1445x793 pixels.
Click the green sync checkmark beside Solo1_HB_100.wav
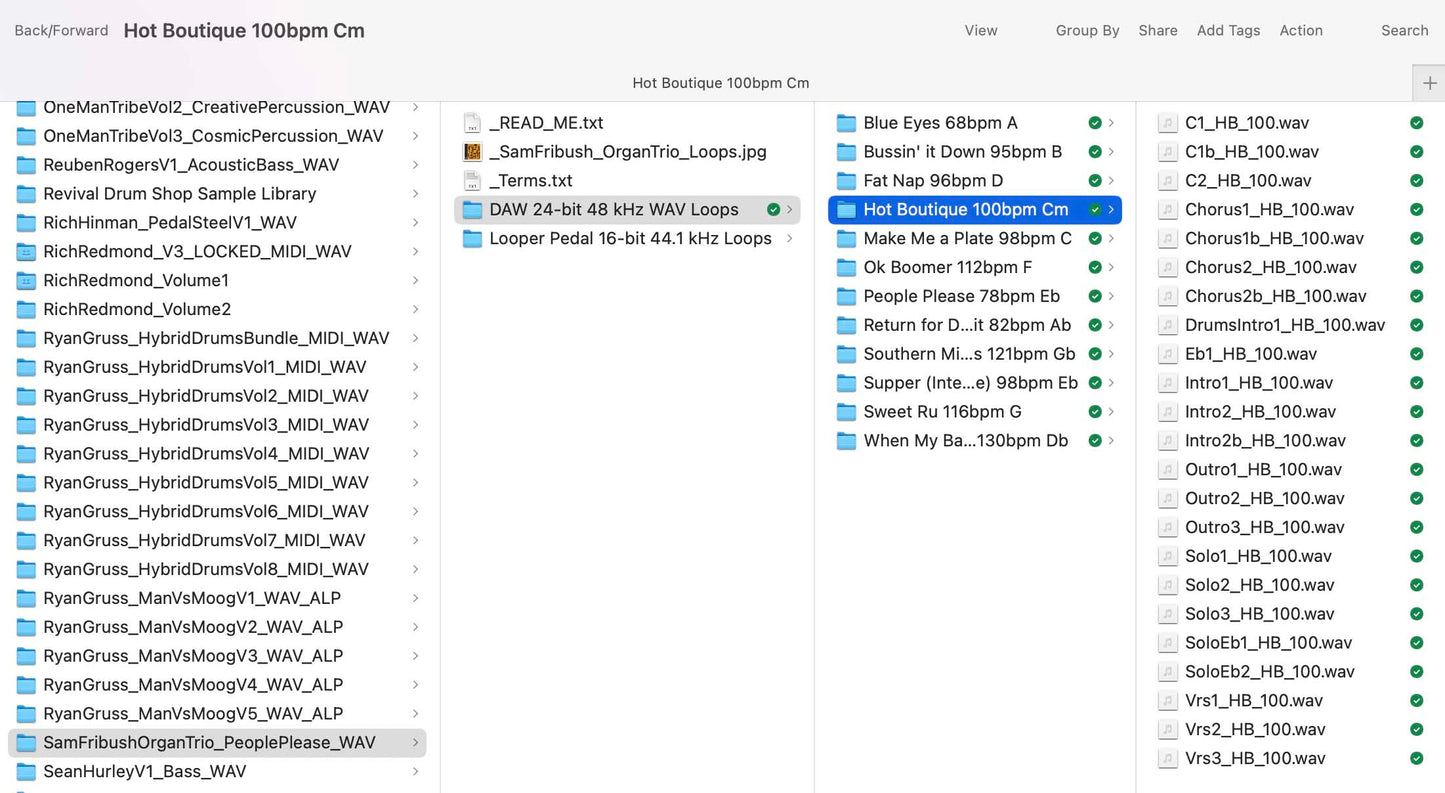1416,556
